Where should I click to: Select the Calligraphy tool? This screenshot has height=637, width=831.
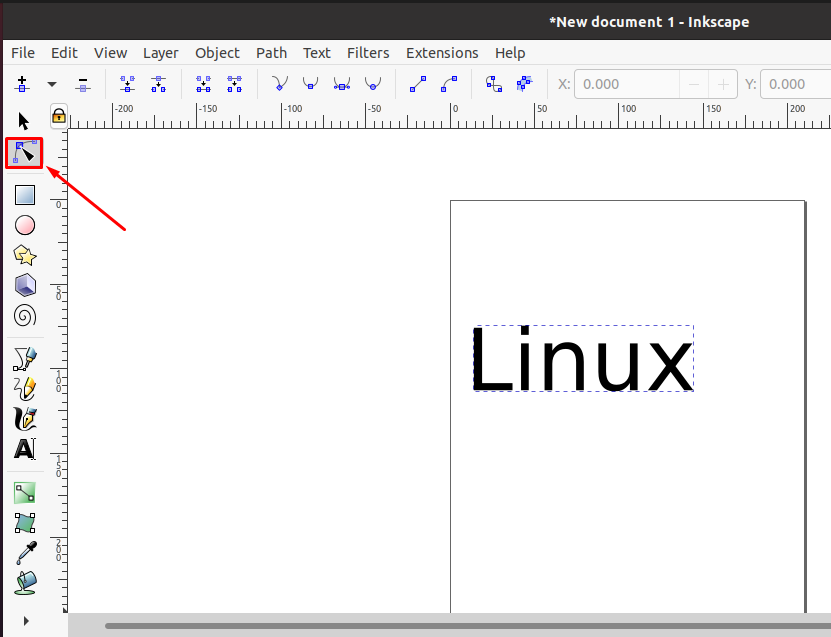pos(24,418)
